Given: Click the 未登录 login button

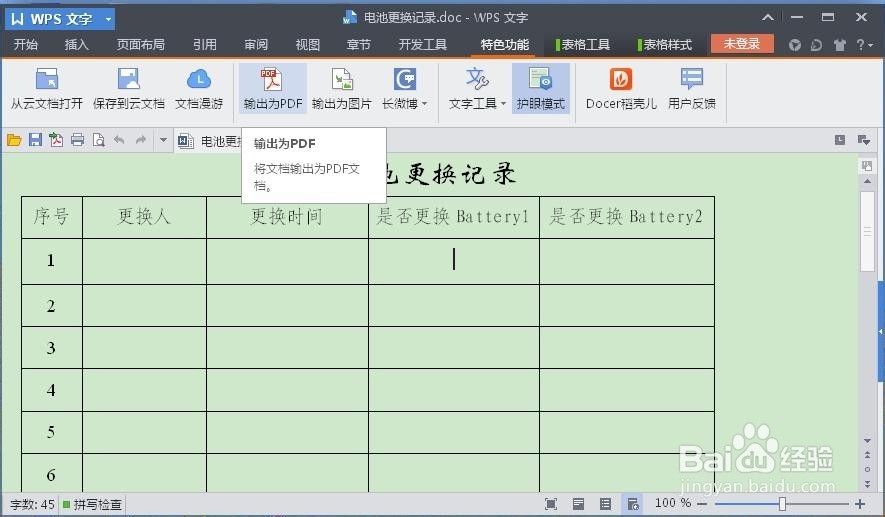Looking at the screenshot, I should pyautogui.click(x=742, y=43).
